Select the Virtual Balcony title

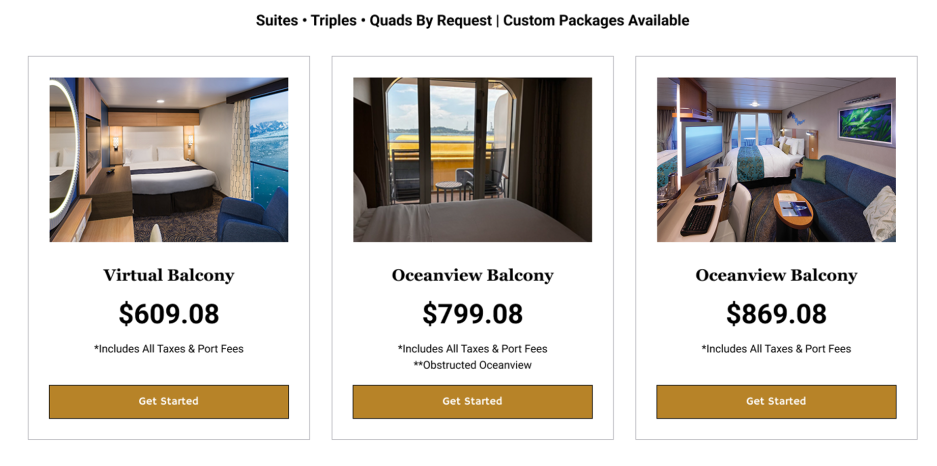pos(169,275)
